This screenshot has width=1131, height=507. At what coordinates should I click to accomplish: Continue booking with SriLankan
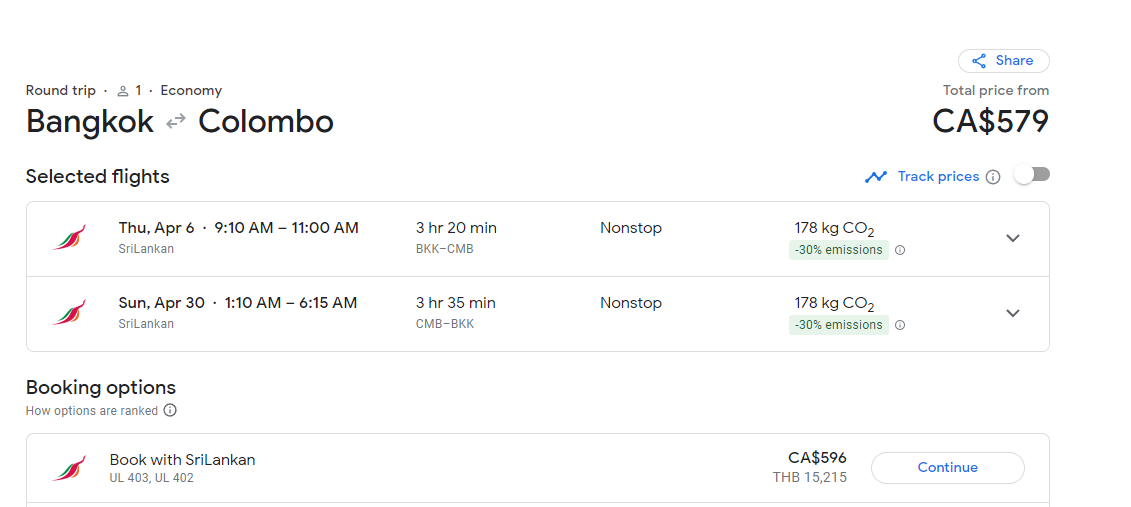point(947,468)
